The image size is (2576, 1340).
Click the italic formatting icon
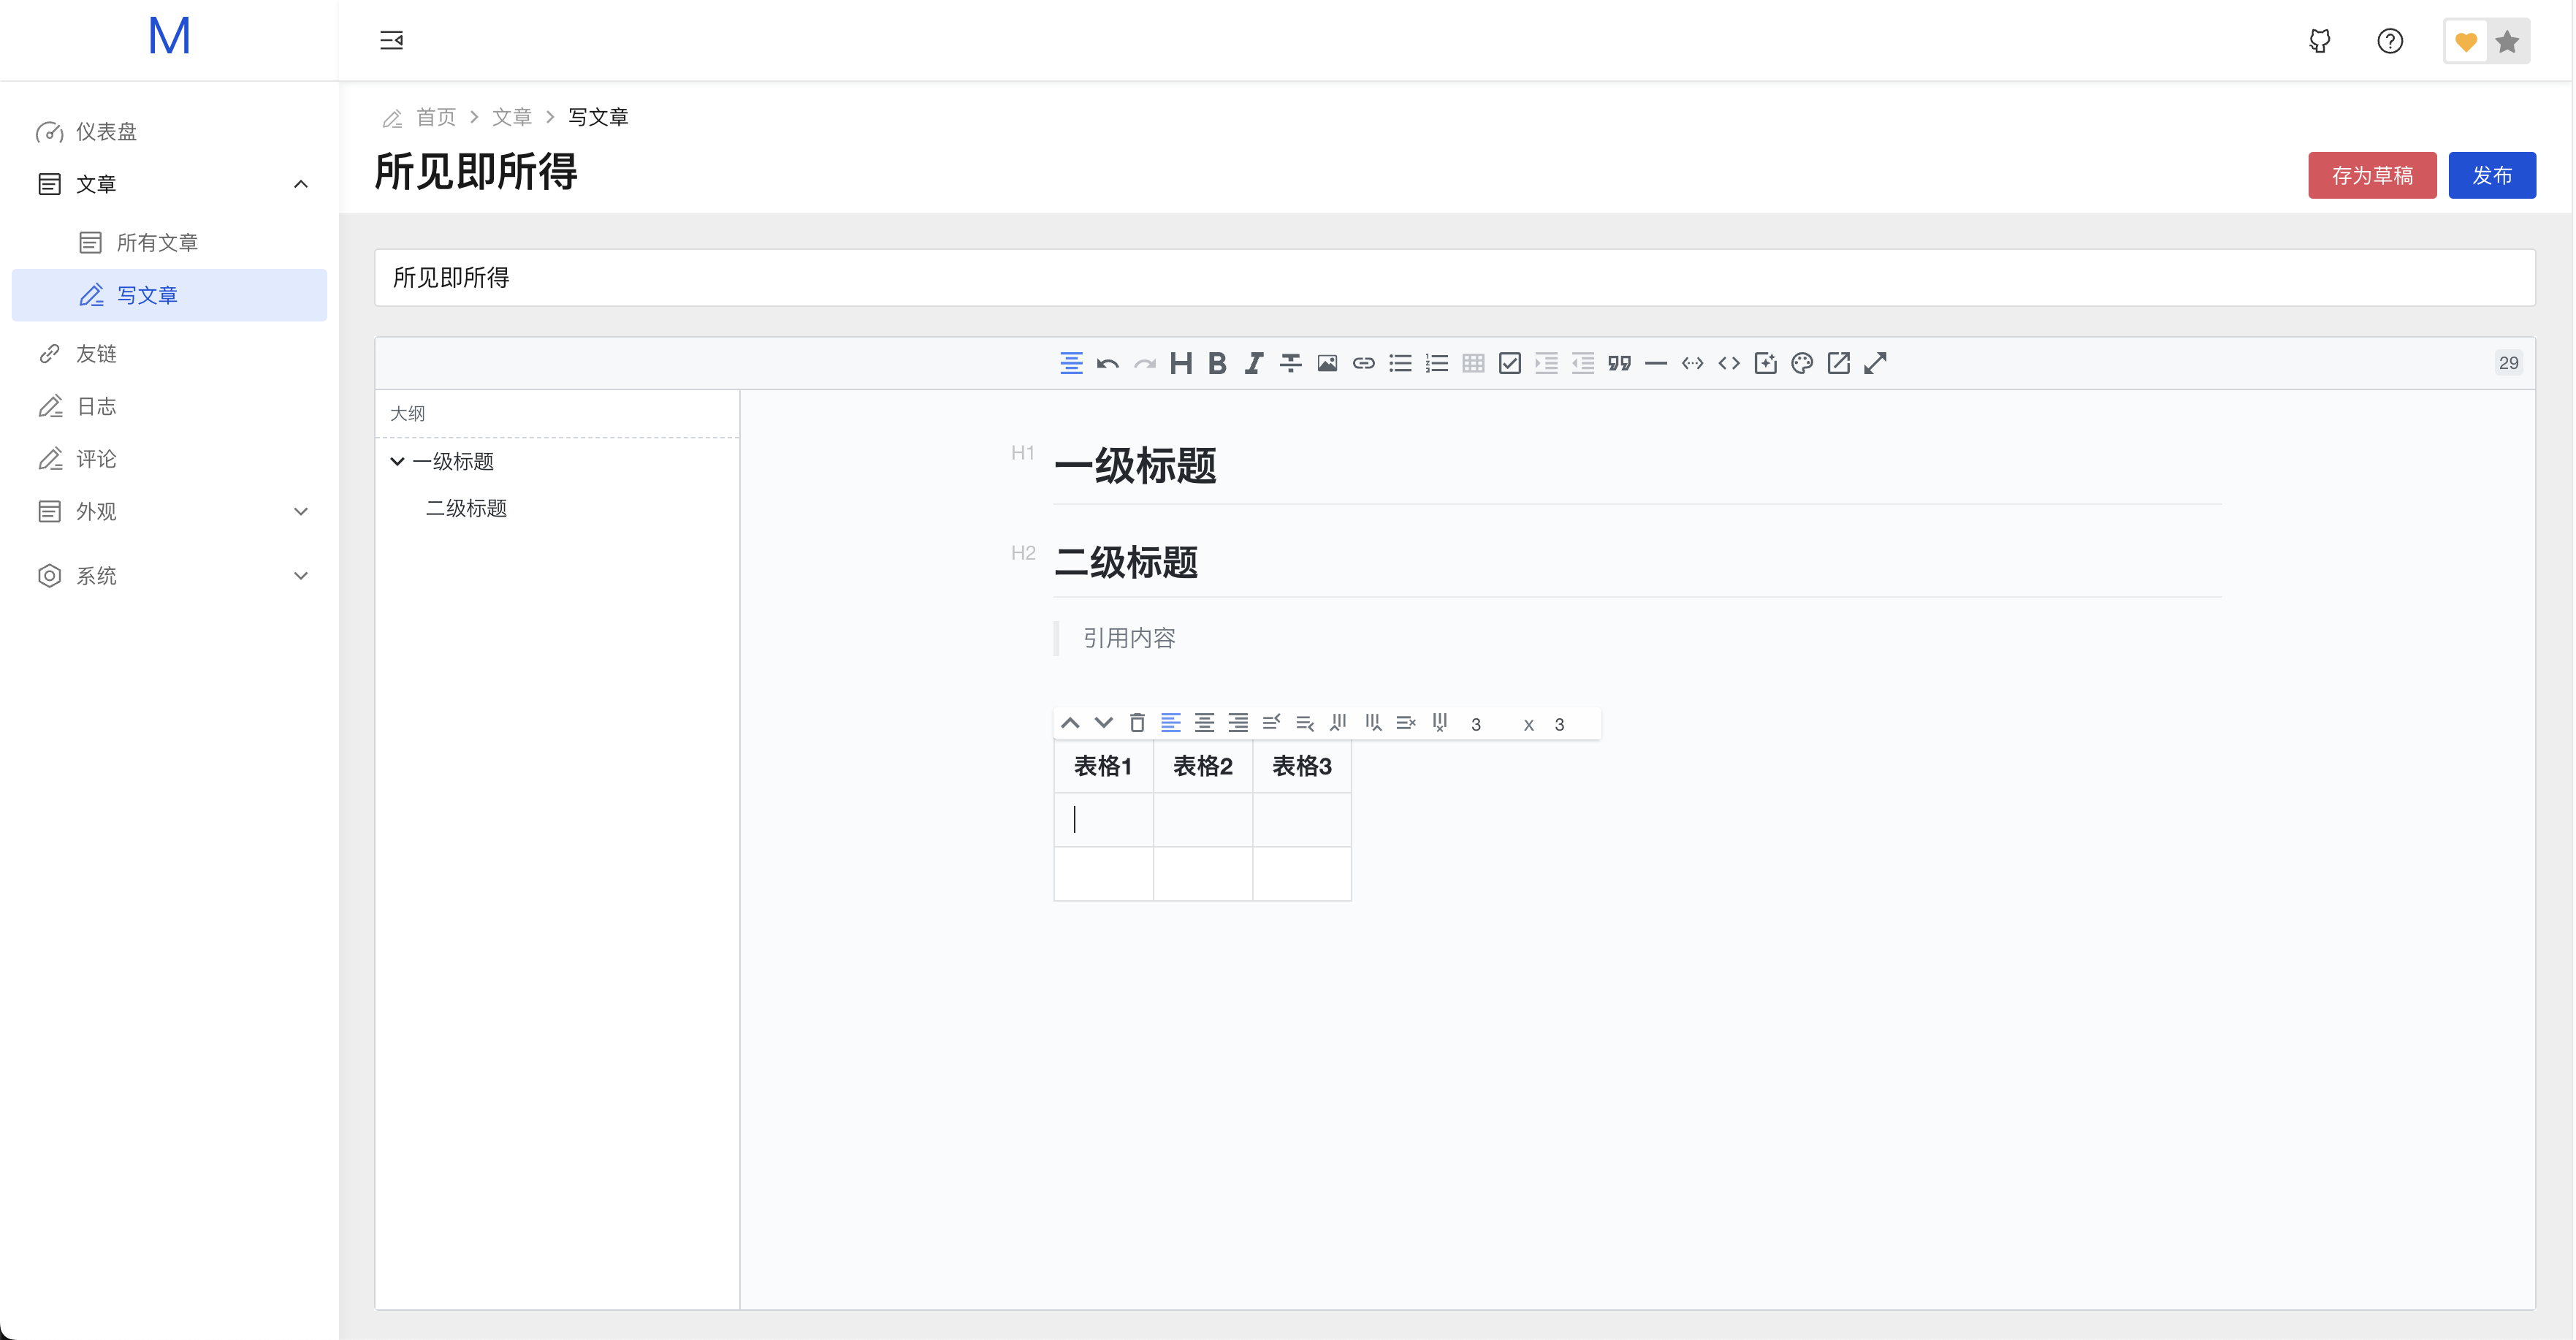coord(1254,363)
